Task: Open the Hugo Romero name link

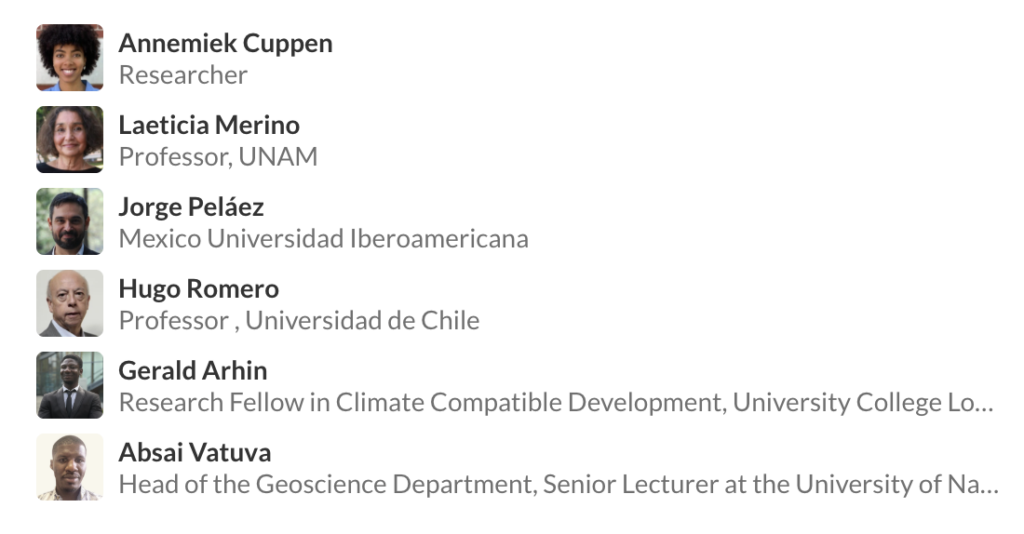Action: tap(198, 290)
